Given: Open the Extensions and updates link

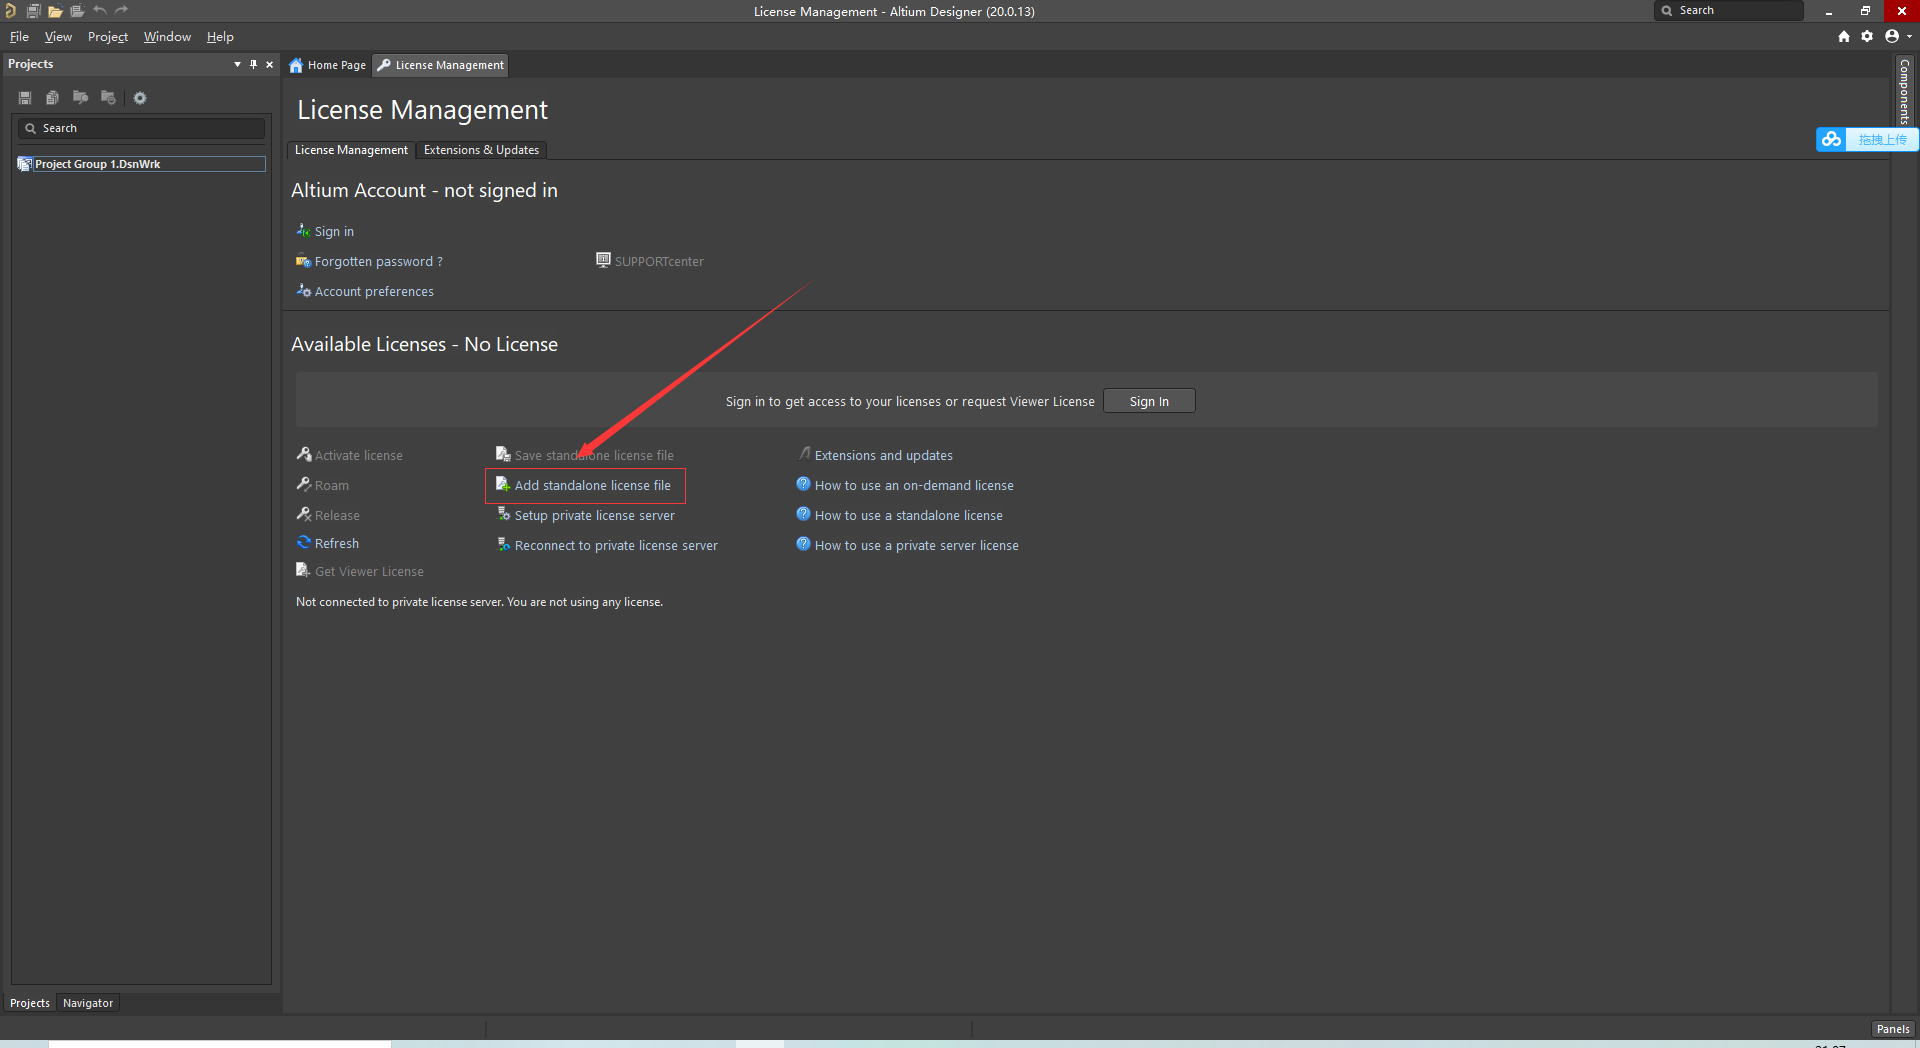Looking at the screenshot, I should [x=883, y=455].
